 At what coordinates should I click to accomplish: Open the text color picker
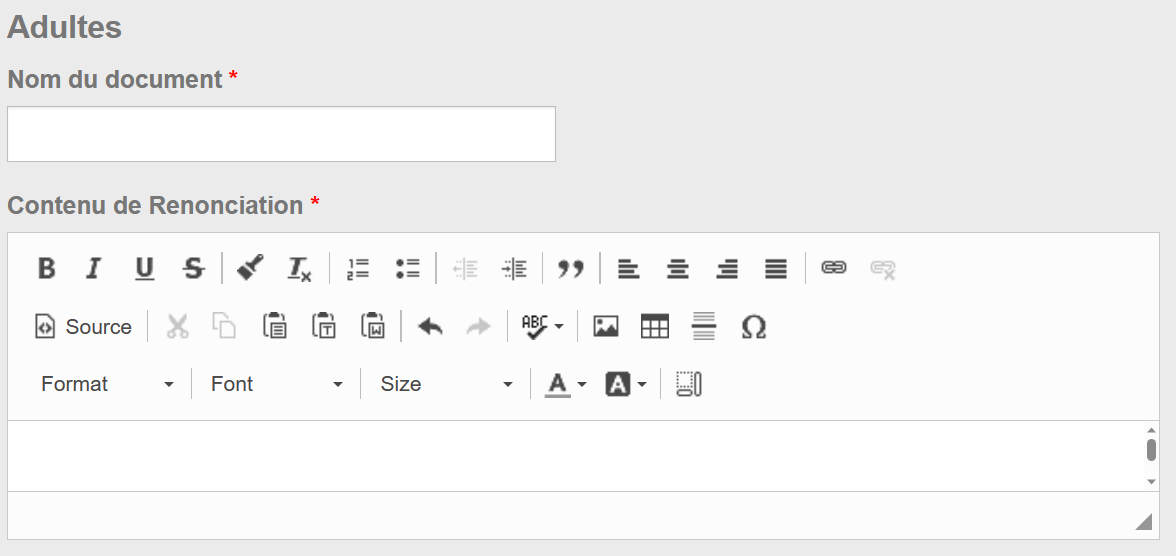[565, 384]
